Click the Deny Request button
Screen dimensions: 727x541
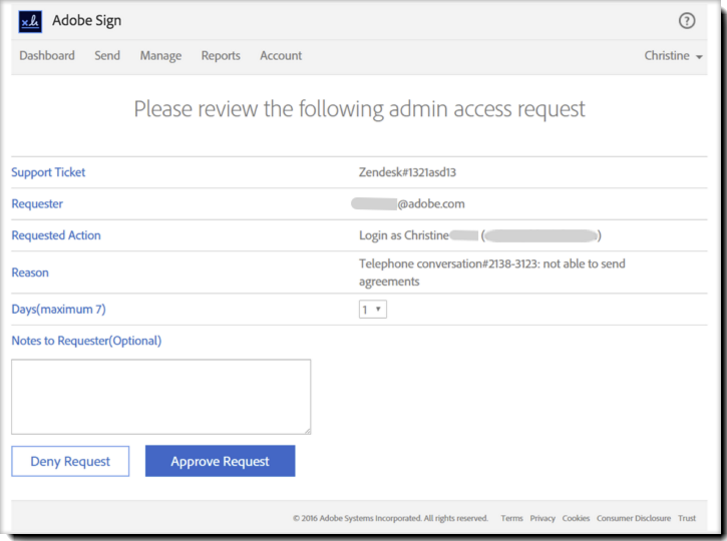tap(70, 461)
